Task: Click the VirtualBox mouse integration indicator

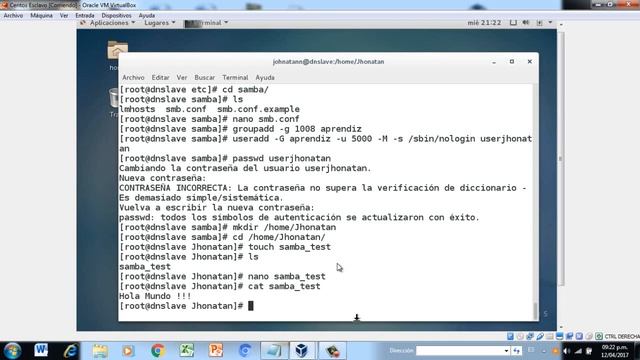Action: coord(589,336)
